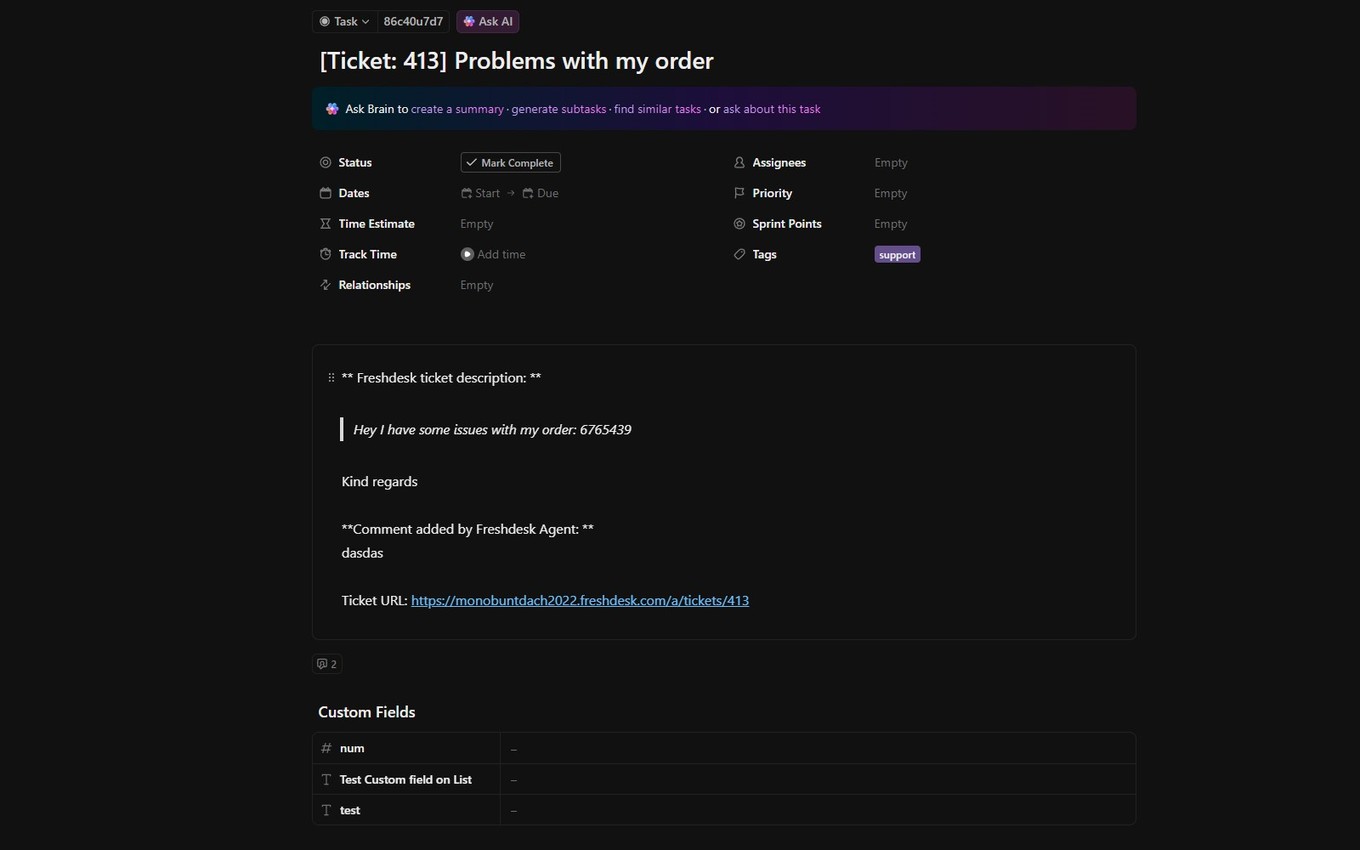The width and height of the screenshot is (1360, 850).
Task: Click the calendar icon next to Due
Action: [528, 193]
